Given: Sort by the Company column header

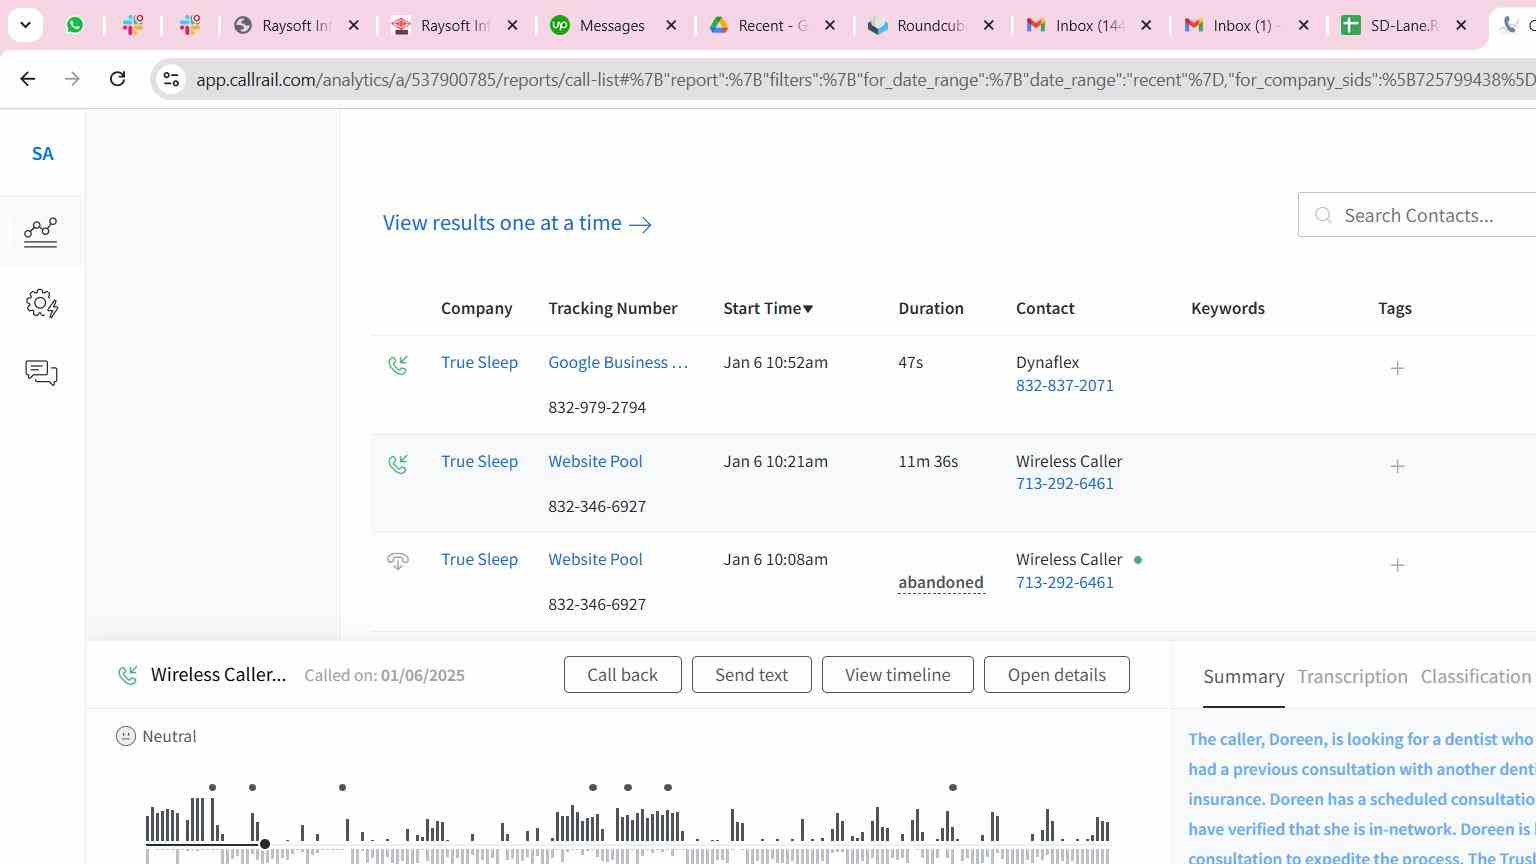Looking at the screenshot, I should pyautogui.click(x=476, y=308).
